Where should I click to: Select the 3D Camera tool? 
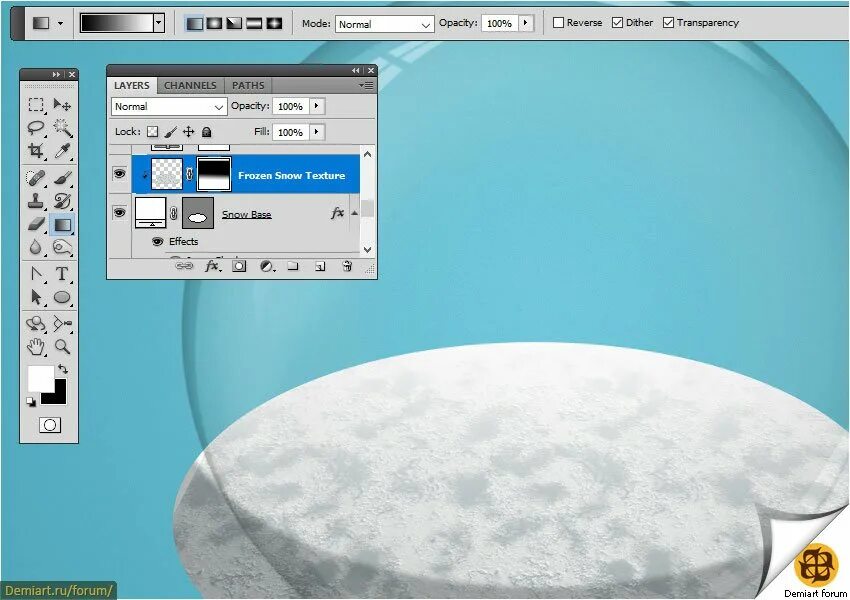point(62,324)
